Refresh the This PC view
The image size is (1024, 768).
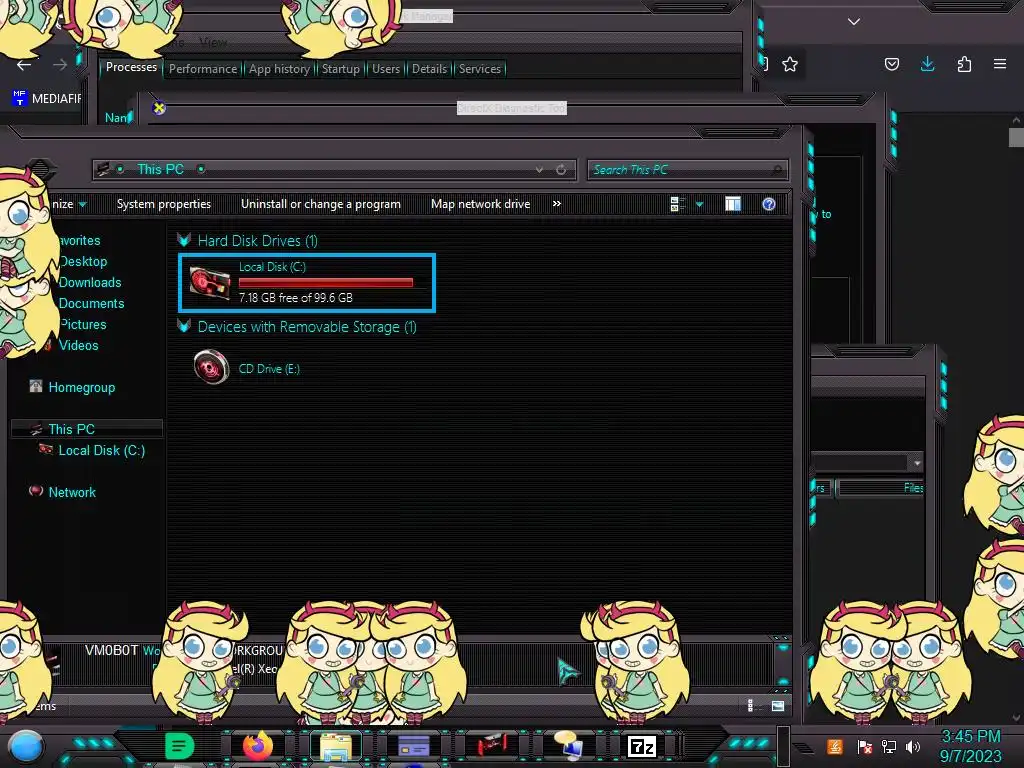click(x=561, y=170)
